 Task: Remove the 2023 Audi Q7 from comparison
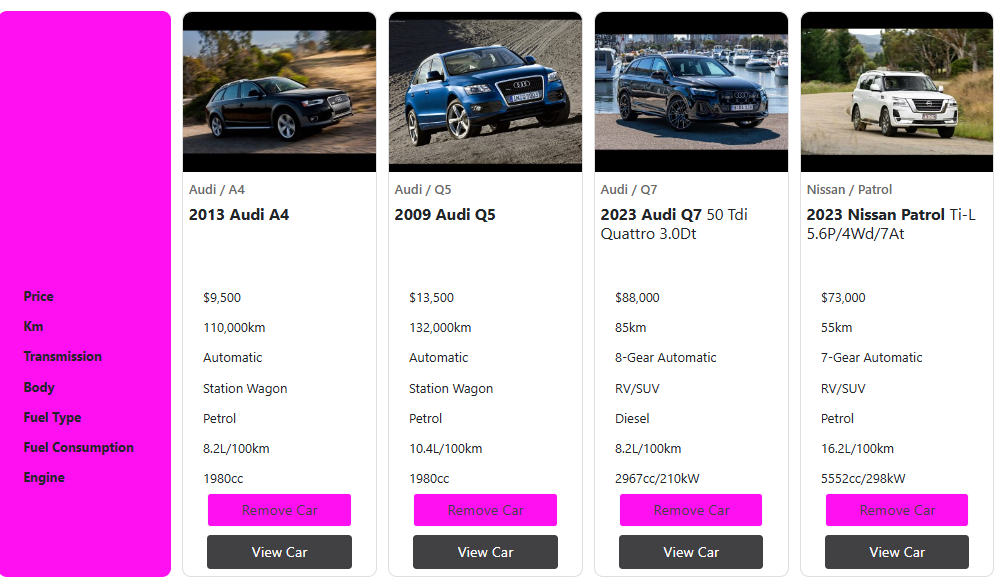pos(691,510)
